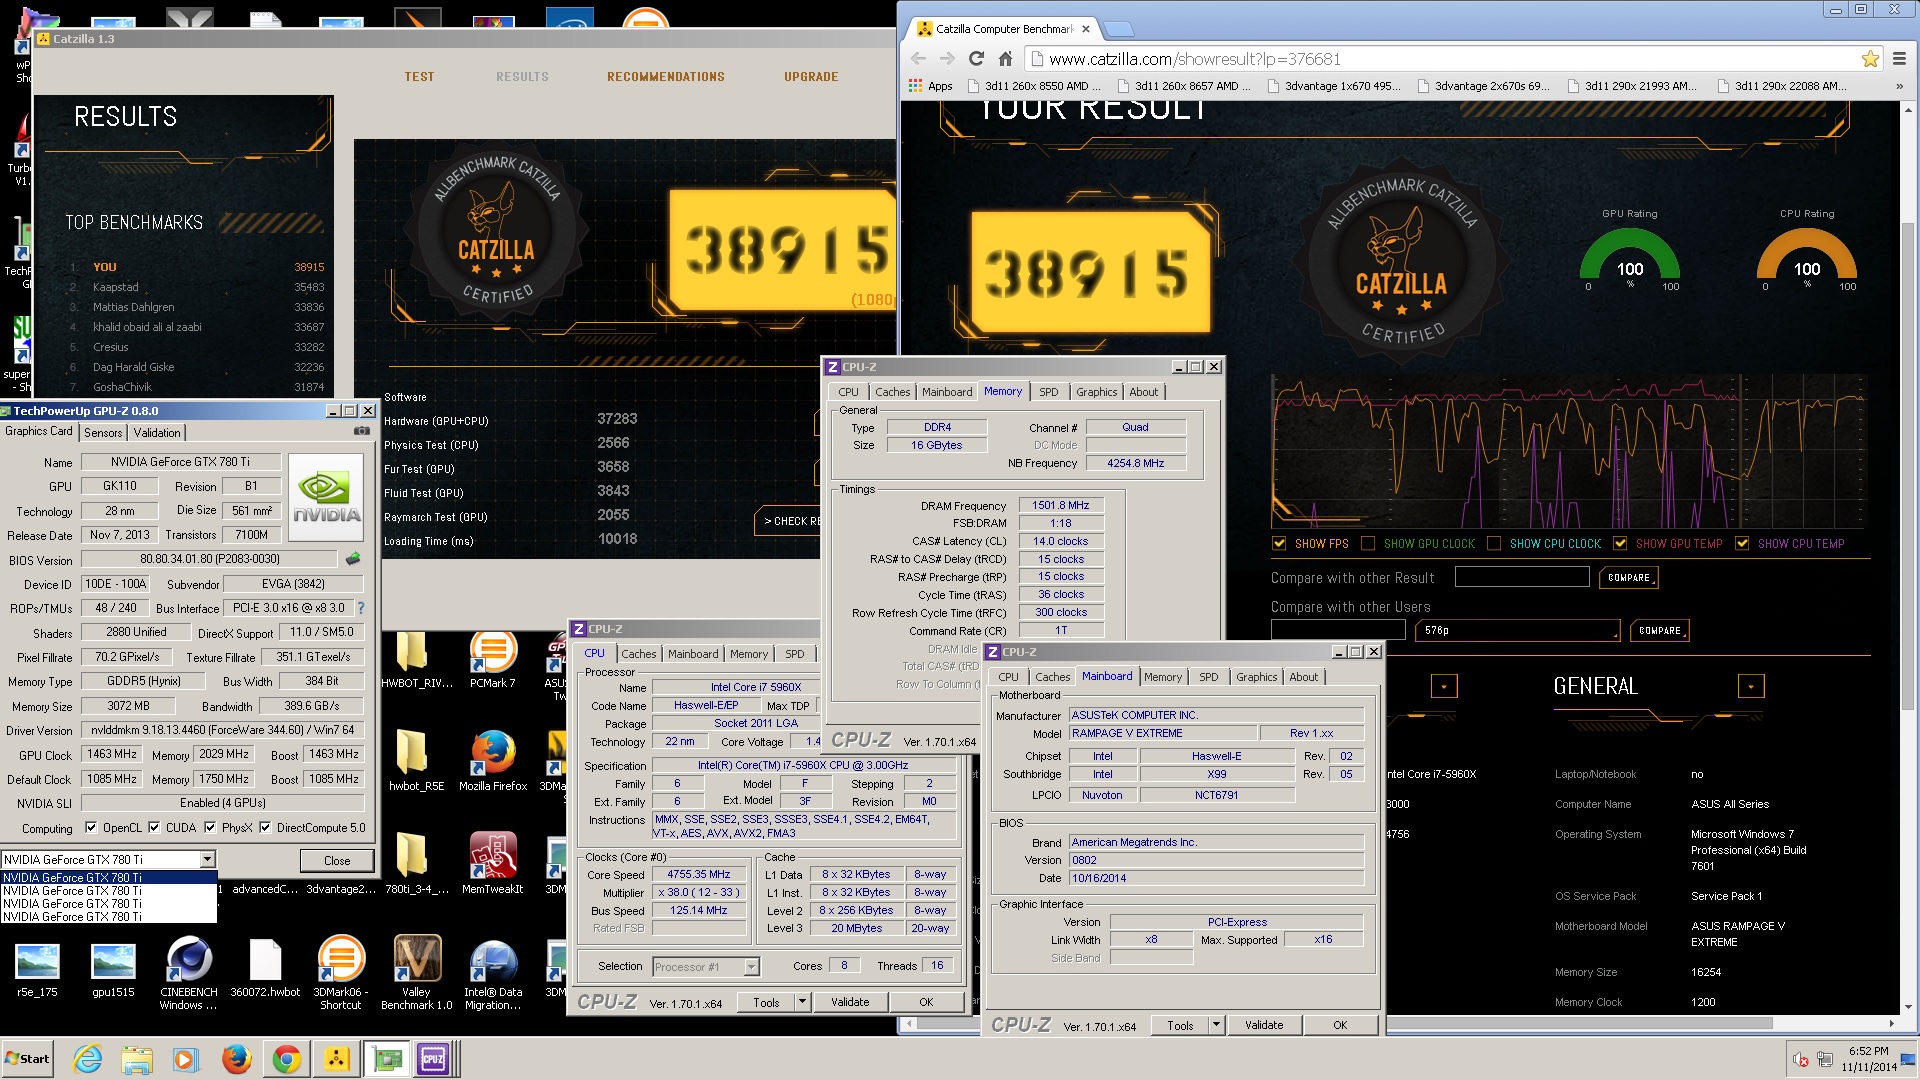Open the Processor #1 selection dropdown
The image size is (1920, 1080).
706,966
